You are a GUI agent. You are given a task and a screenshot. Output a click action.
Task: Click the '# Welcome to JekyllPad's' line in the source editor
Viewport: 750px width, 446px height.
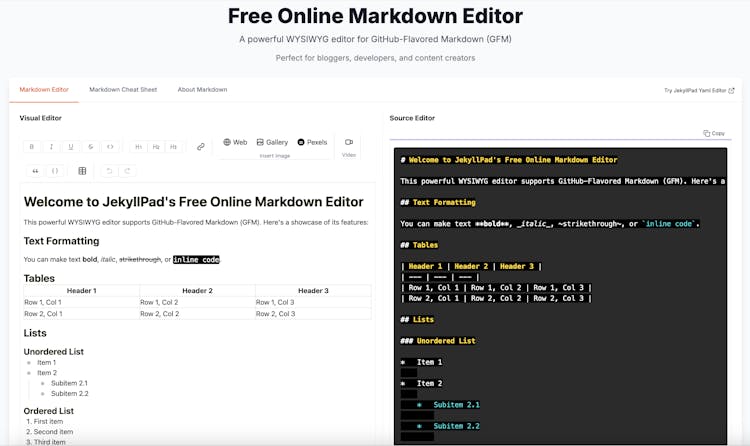(509, 160)
